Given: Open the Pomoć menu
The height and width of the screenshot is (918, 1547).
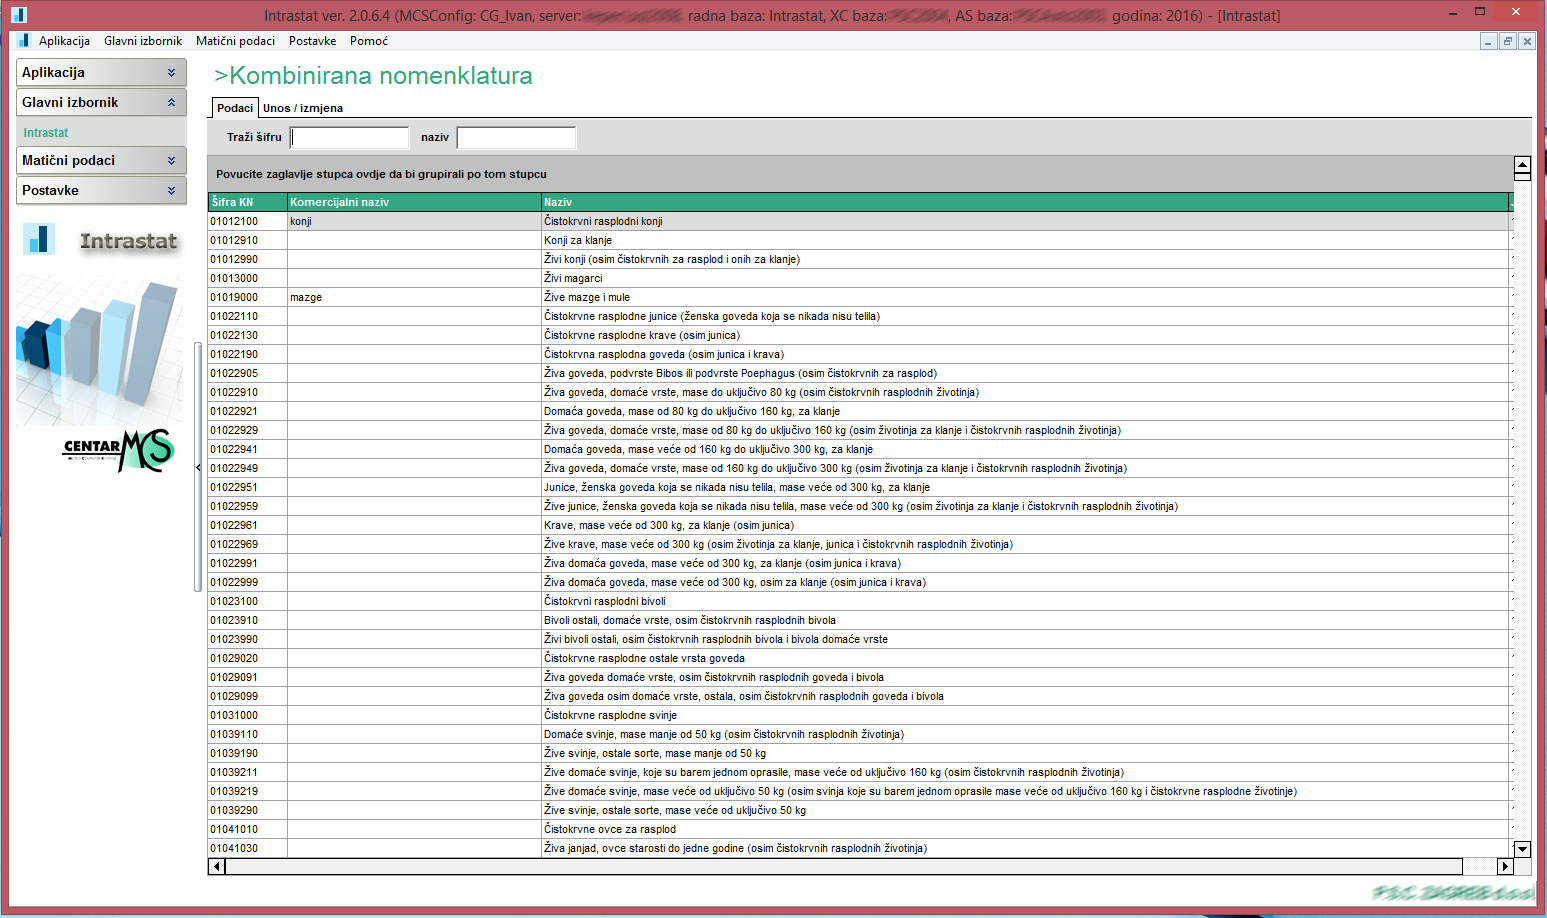Looking at the screenshot, I should (x=368, y=41).
